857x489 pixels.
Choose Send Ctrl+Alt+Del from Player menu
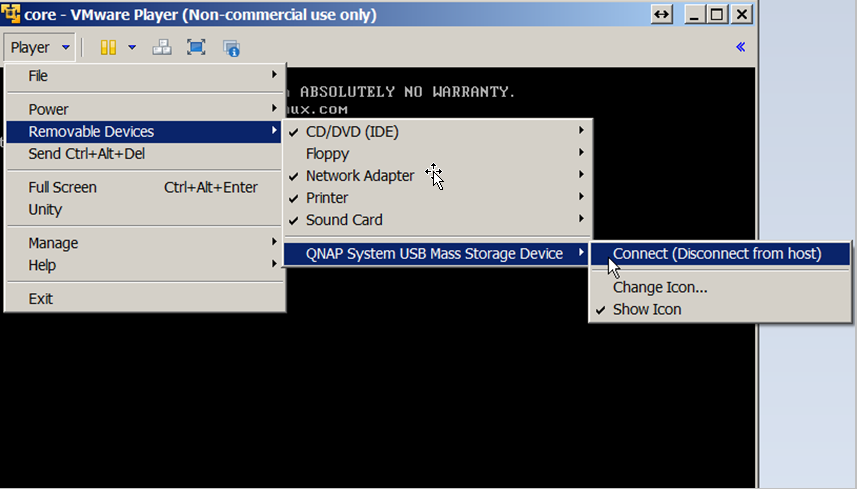coord(145,154)
